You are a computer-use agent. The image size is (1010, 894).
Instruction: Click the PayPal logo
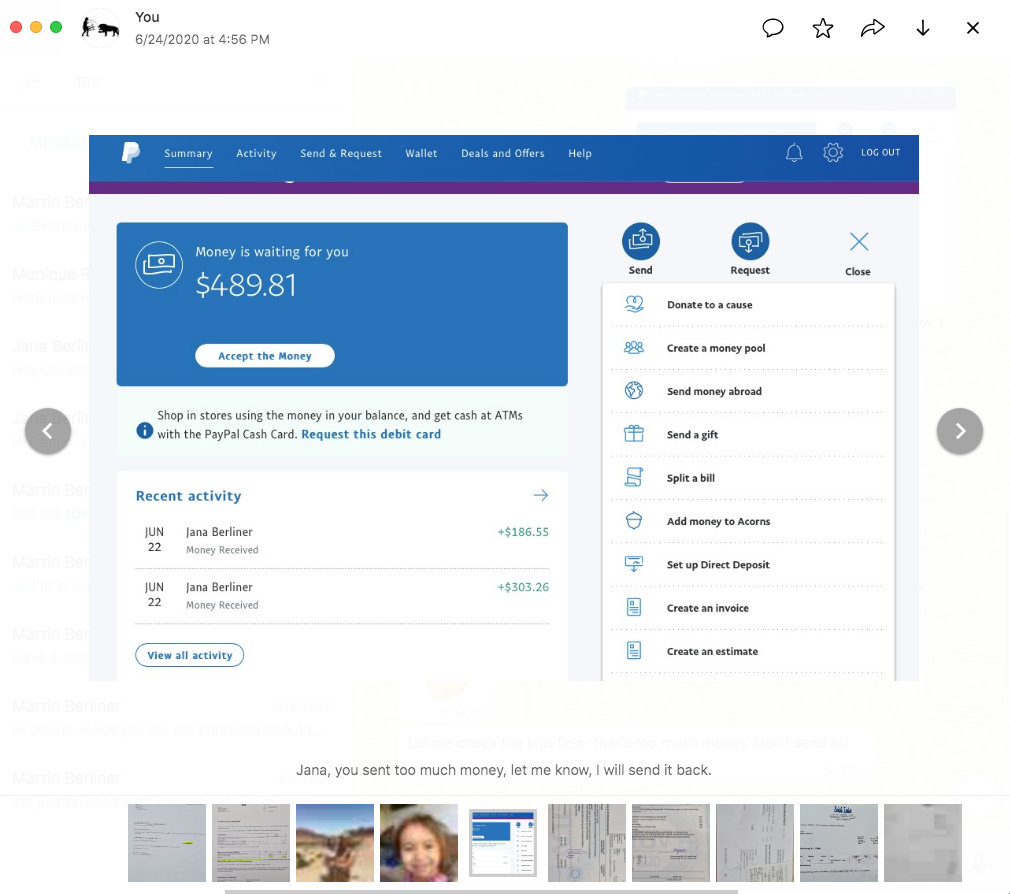(131, 153)
